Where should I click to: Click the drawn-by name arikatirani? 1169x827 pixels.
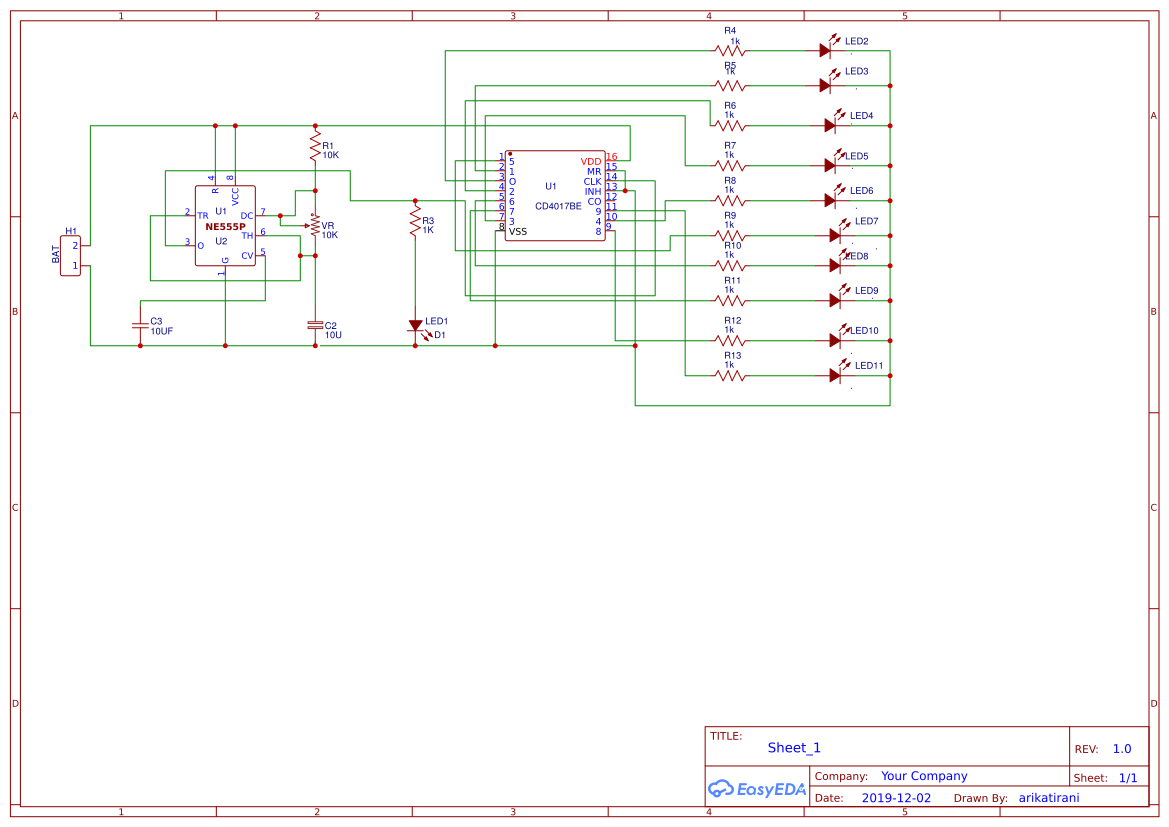pyautogui.click(x=1049, y=798)
